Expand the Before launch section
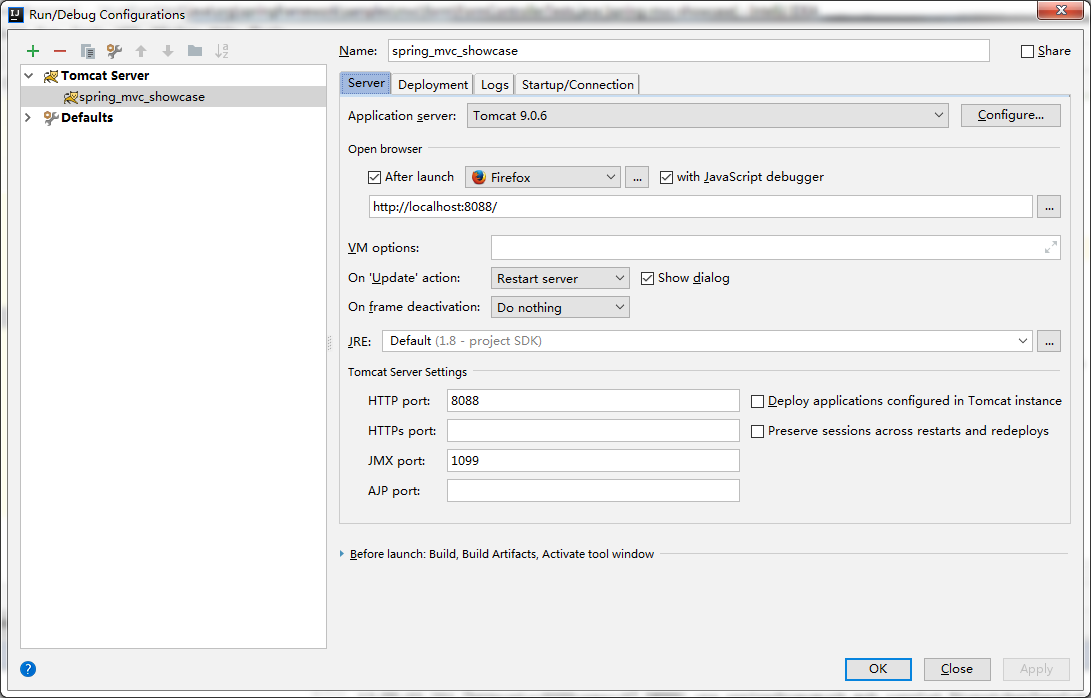Image resolution: width=1091 pixels, height=698 pixels. pos(342,554)
